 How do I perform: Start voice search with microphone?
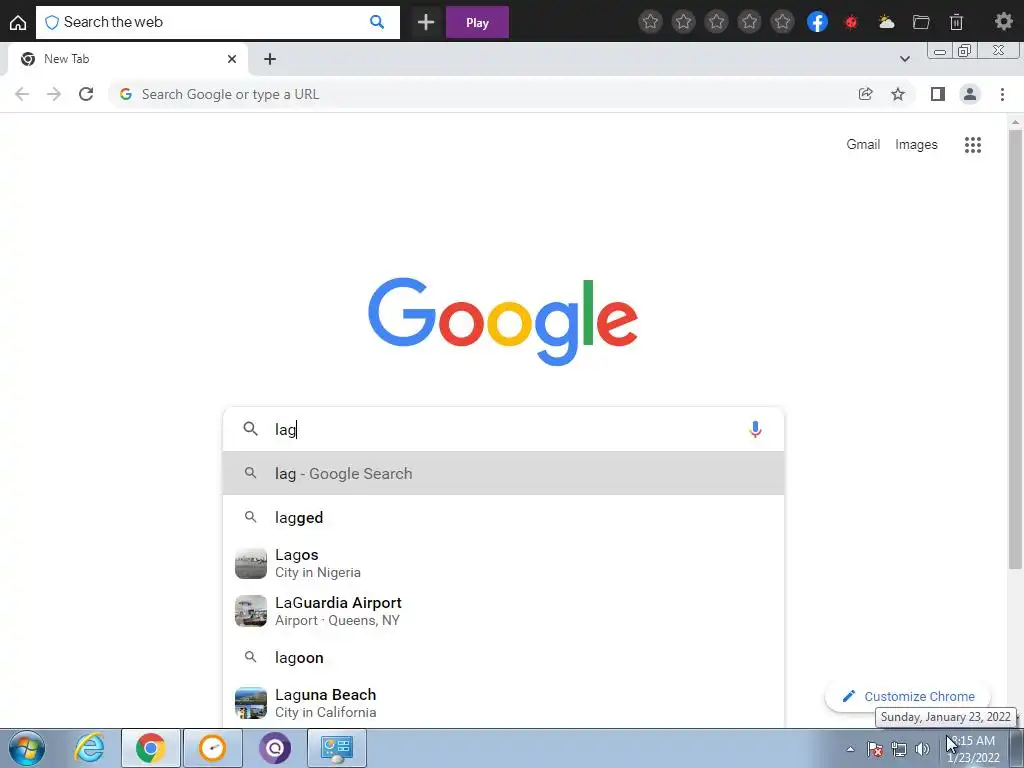pyautogui.click(x=755, y=429)
